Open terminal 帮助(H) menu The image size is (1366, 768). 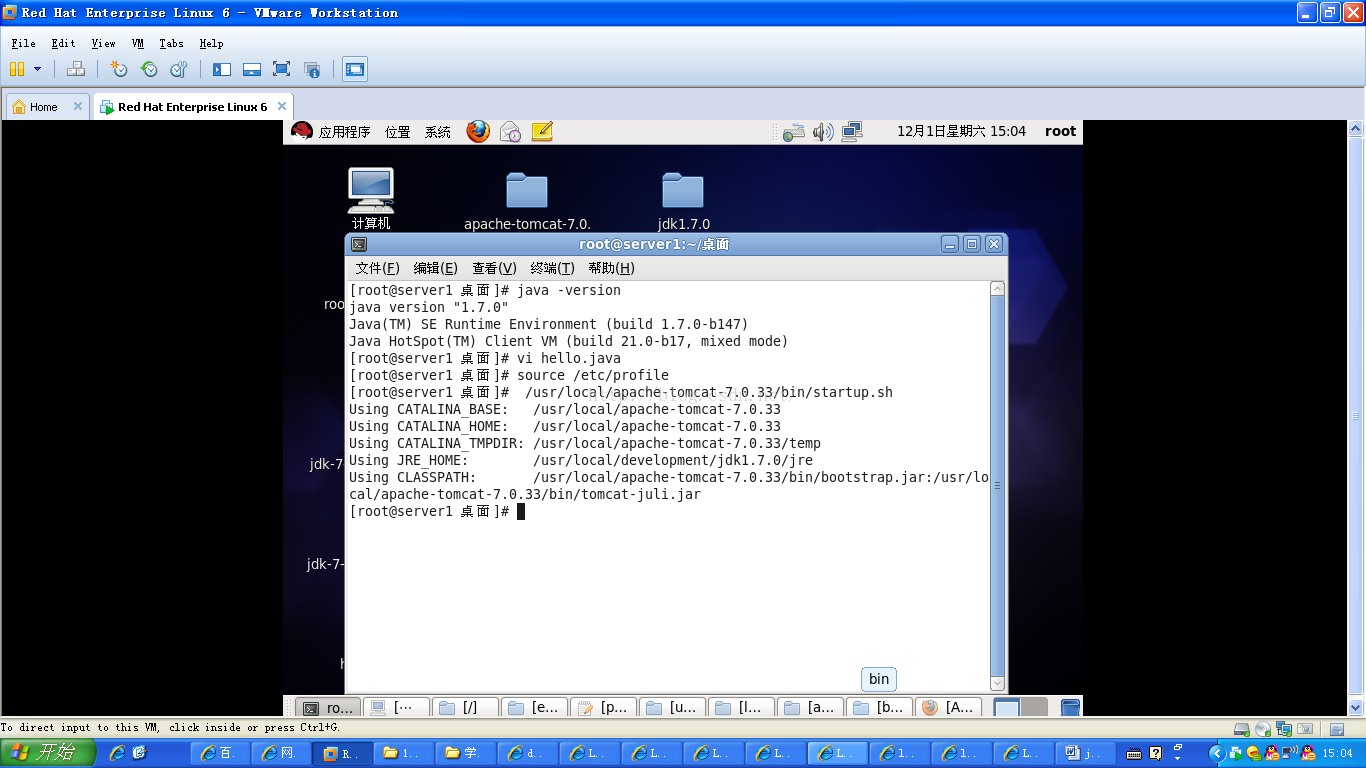pyautogui.click(x=611, y=268)
